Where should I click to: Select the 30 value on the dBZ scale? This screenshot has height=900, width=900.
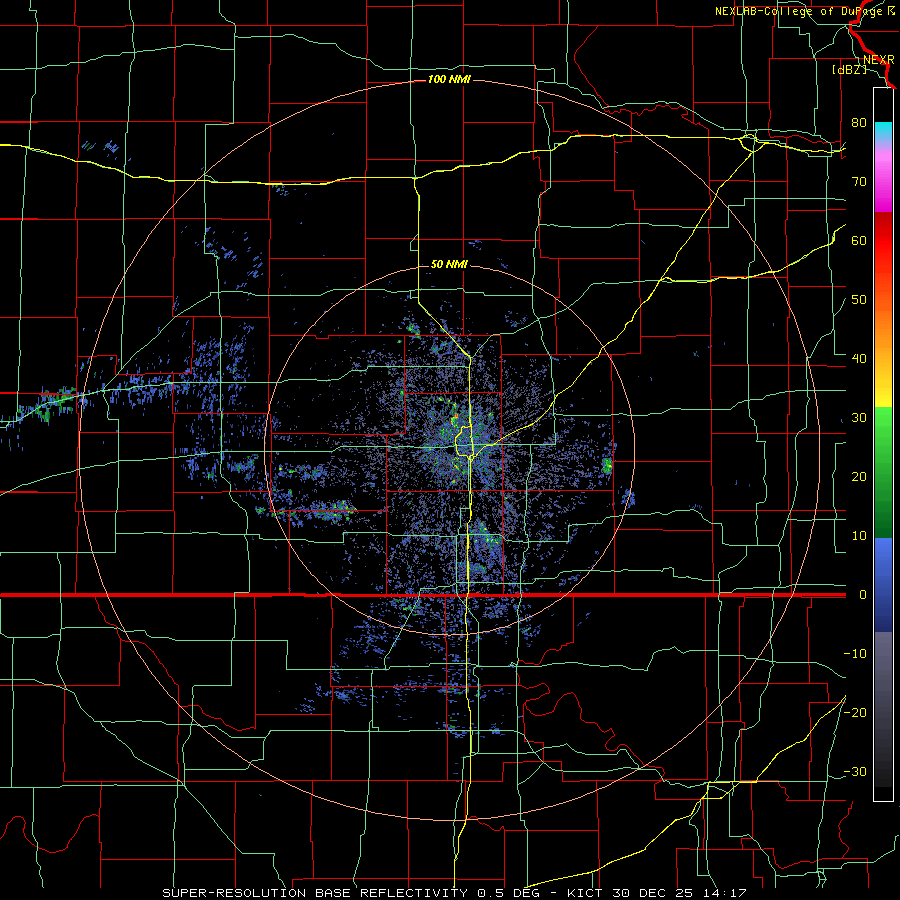click(859, 418)
